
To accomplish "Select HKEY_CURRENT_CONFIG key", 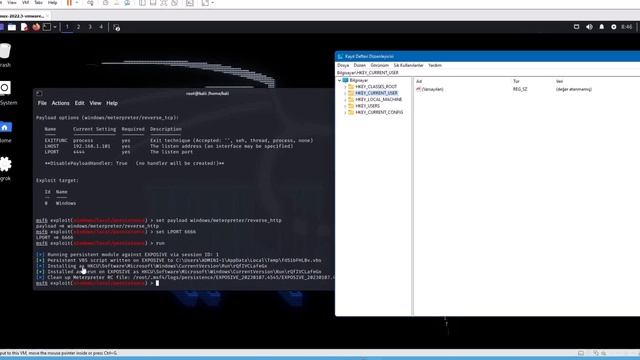I will (379, 112).
